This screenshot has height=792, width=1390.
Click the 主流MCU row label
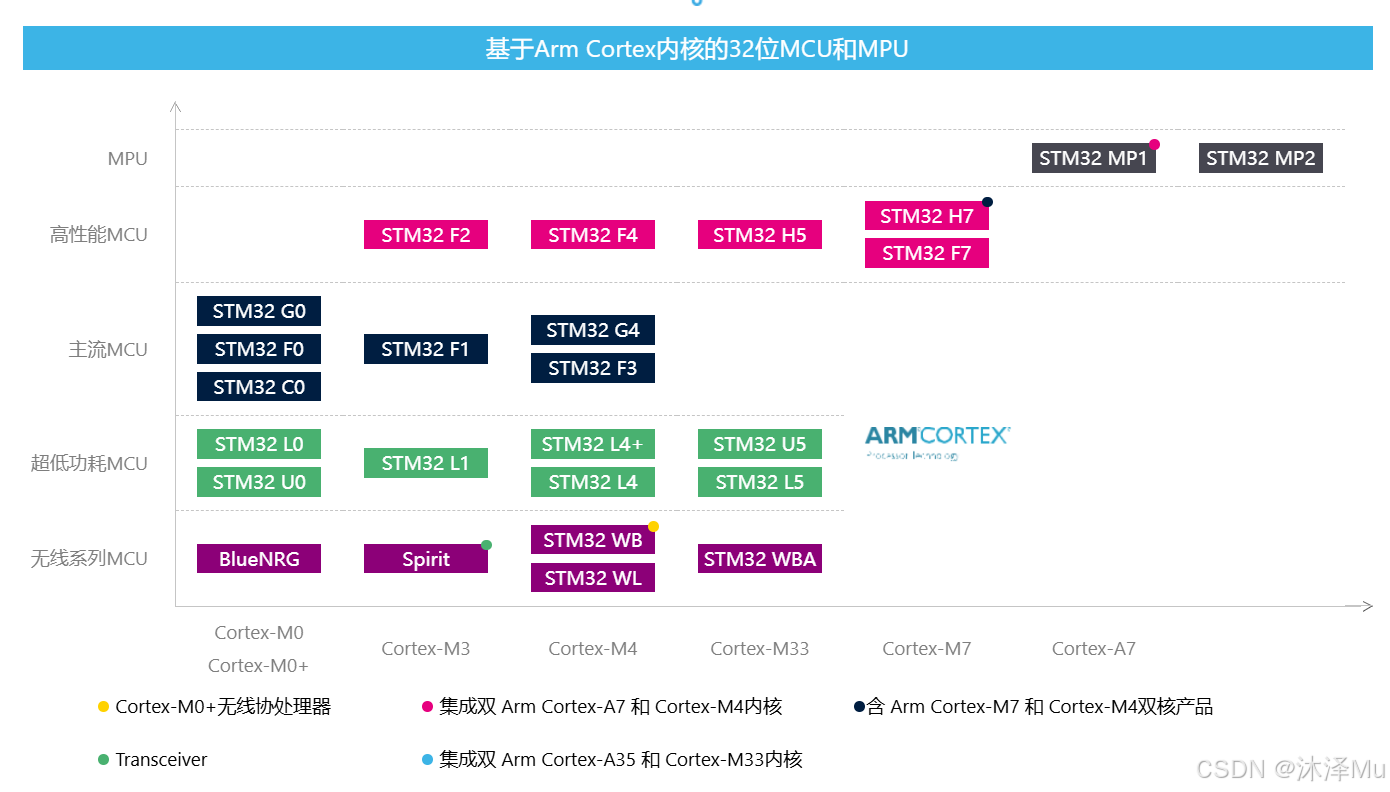pos(108,350)
